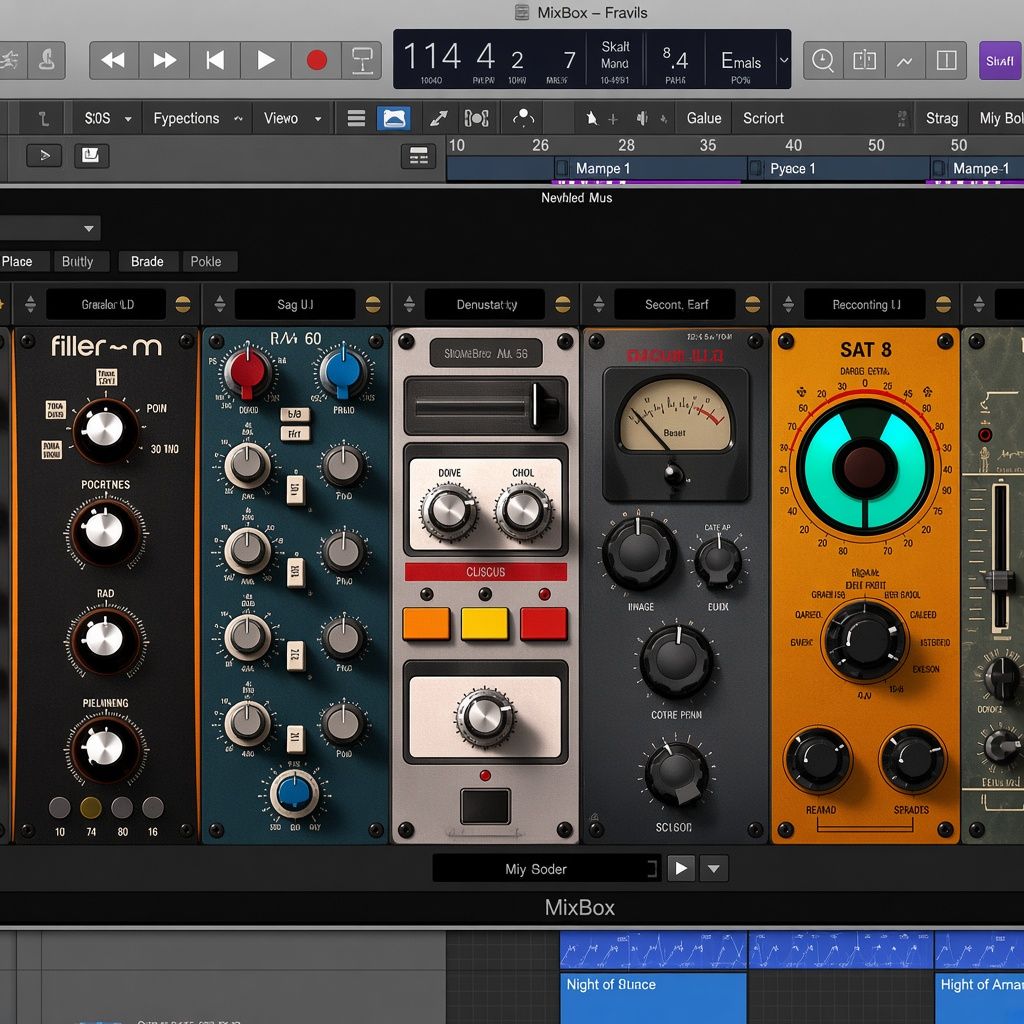
Task: Start playback with the main Play button
Action: point(266,61)
